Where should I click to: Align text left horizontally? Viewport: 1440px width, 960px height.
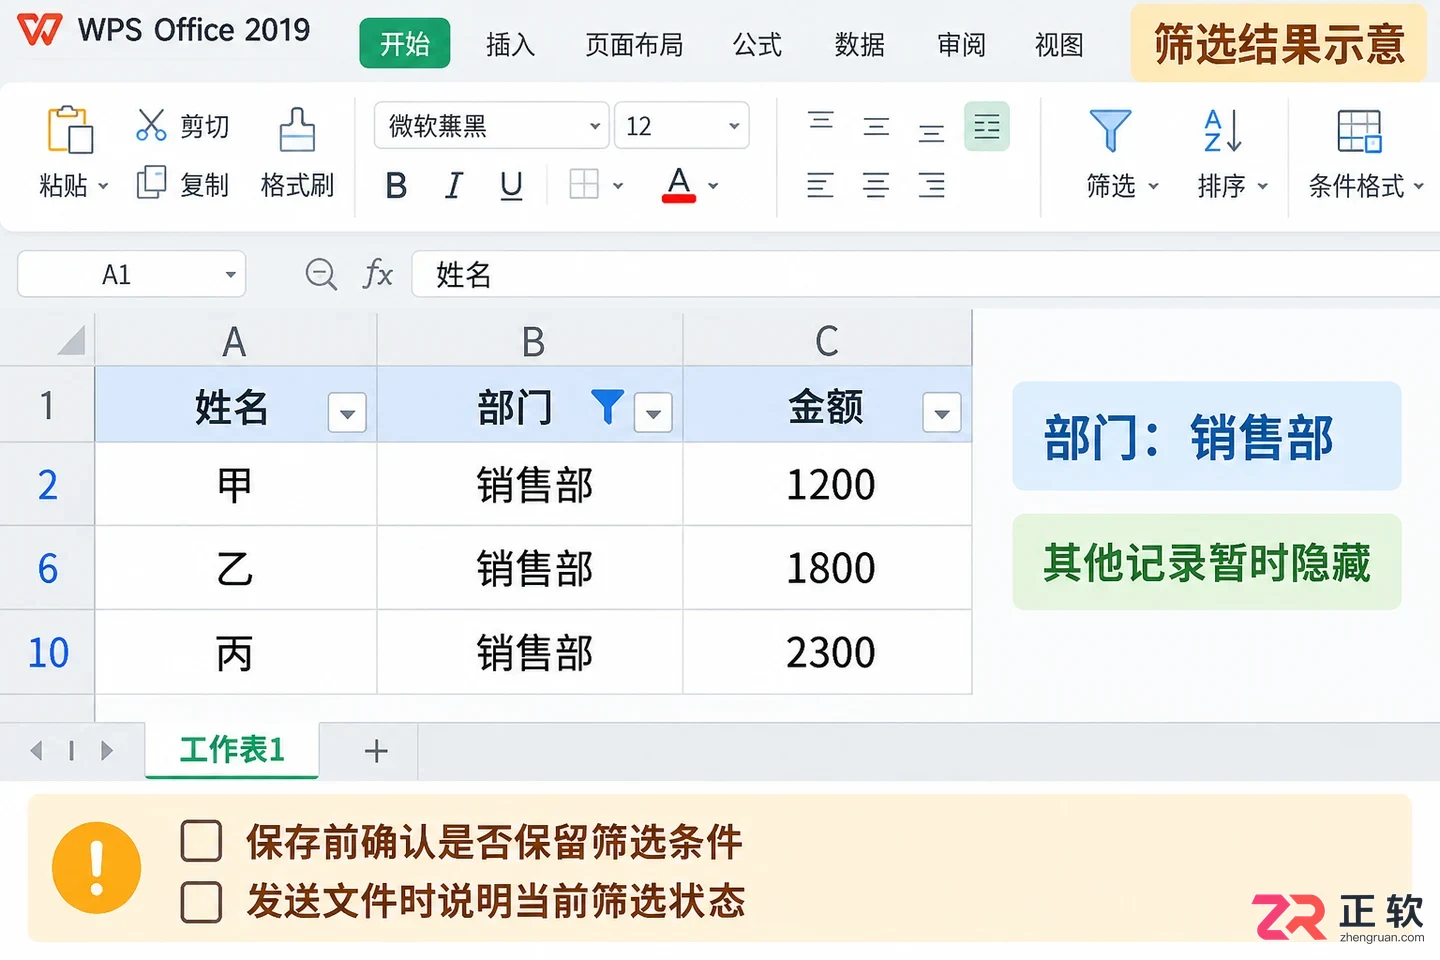click(820, 185)
